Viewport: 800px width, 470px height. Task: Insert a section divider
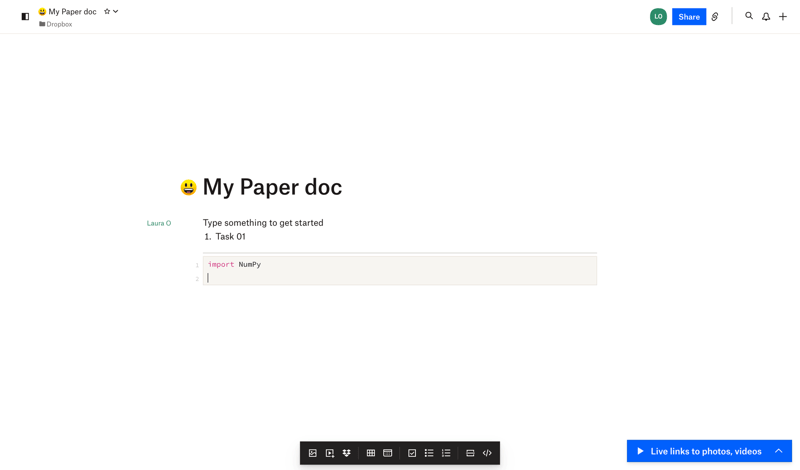[470, 453]
